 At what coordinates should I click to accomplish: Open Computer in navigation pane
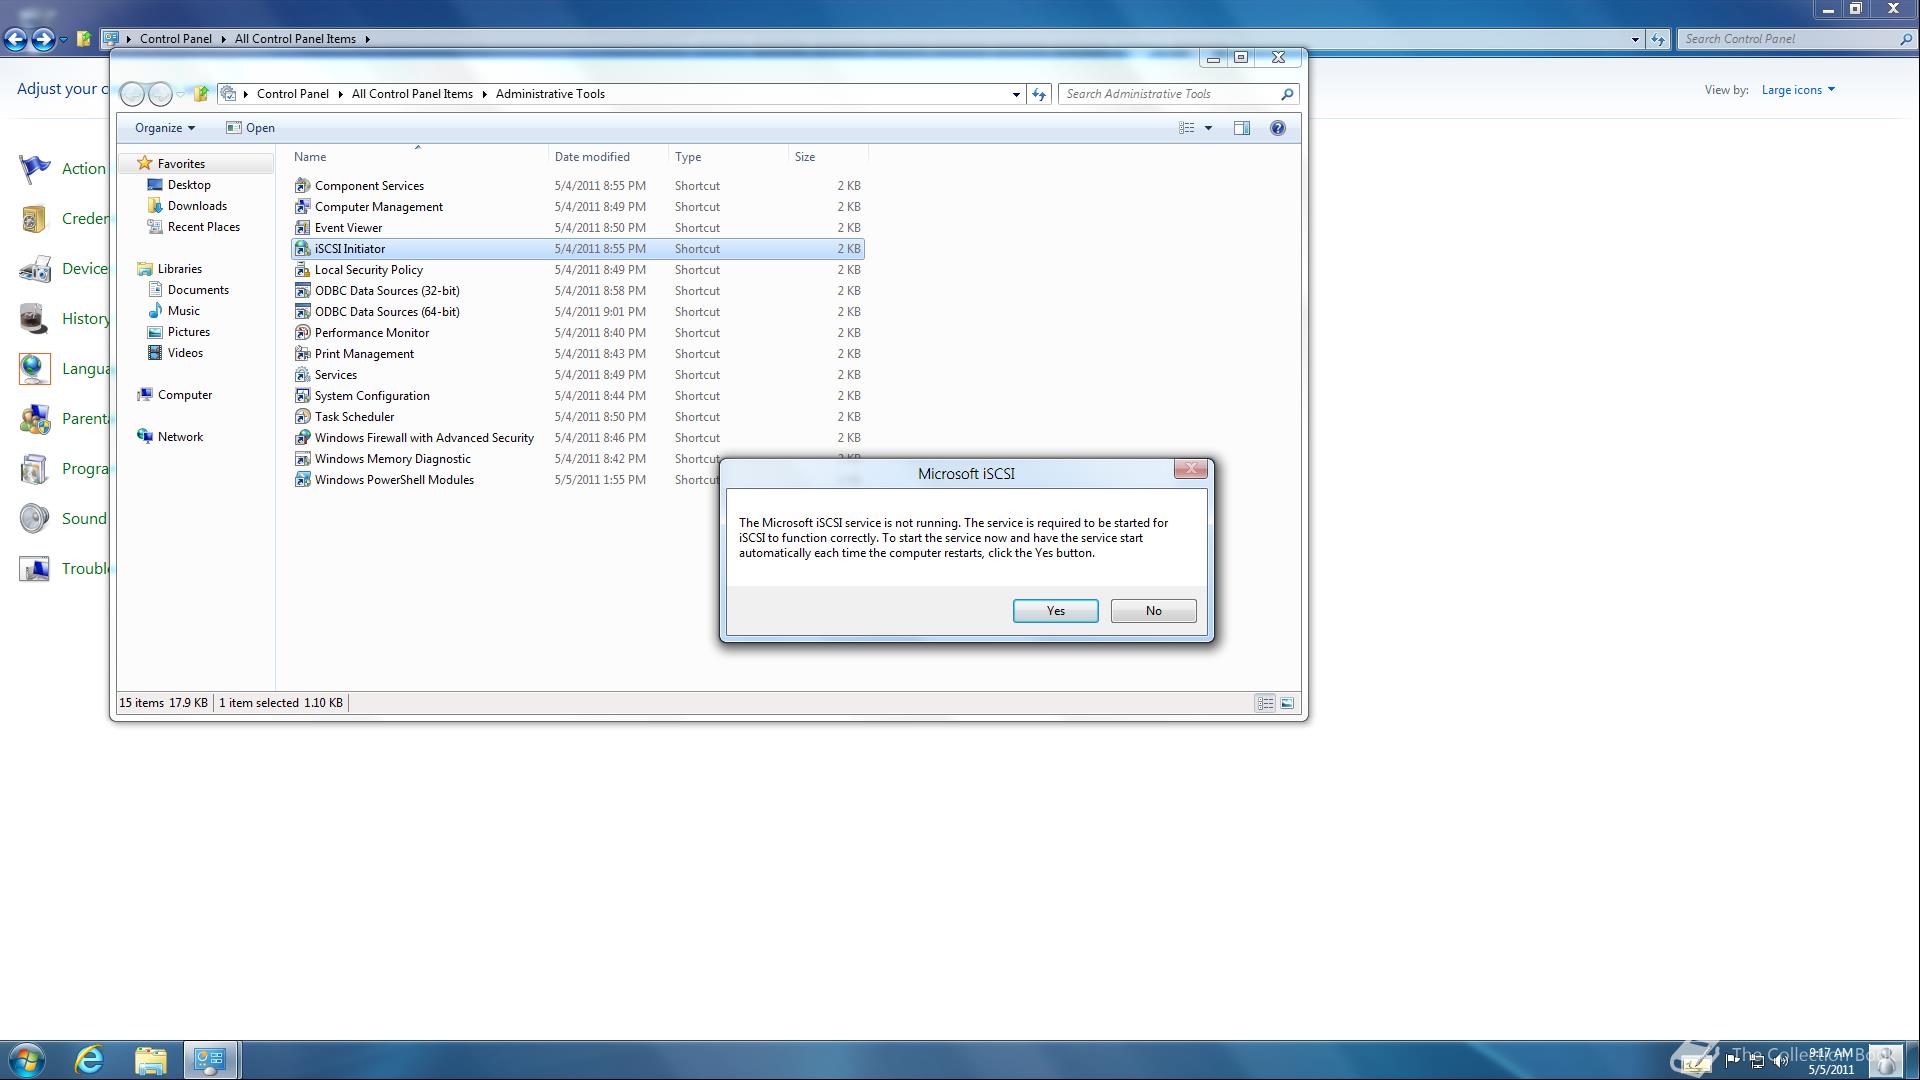coord(185,395)
